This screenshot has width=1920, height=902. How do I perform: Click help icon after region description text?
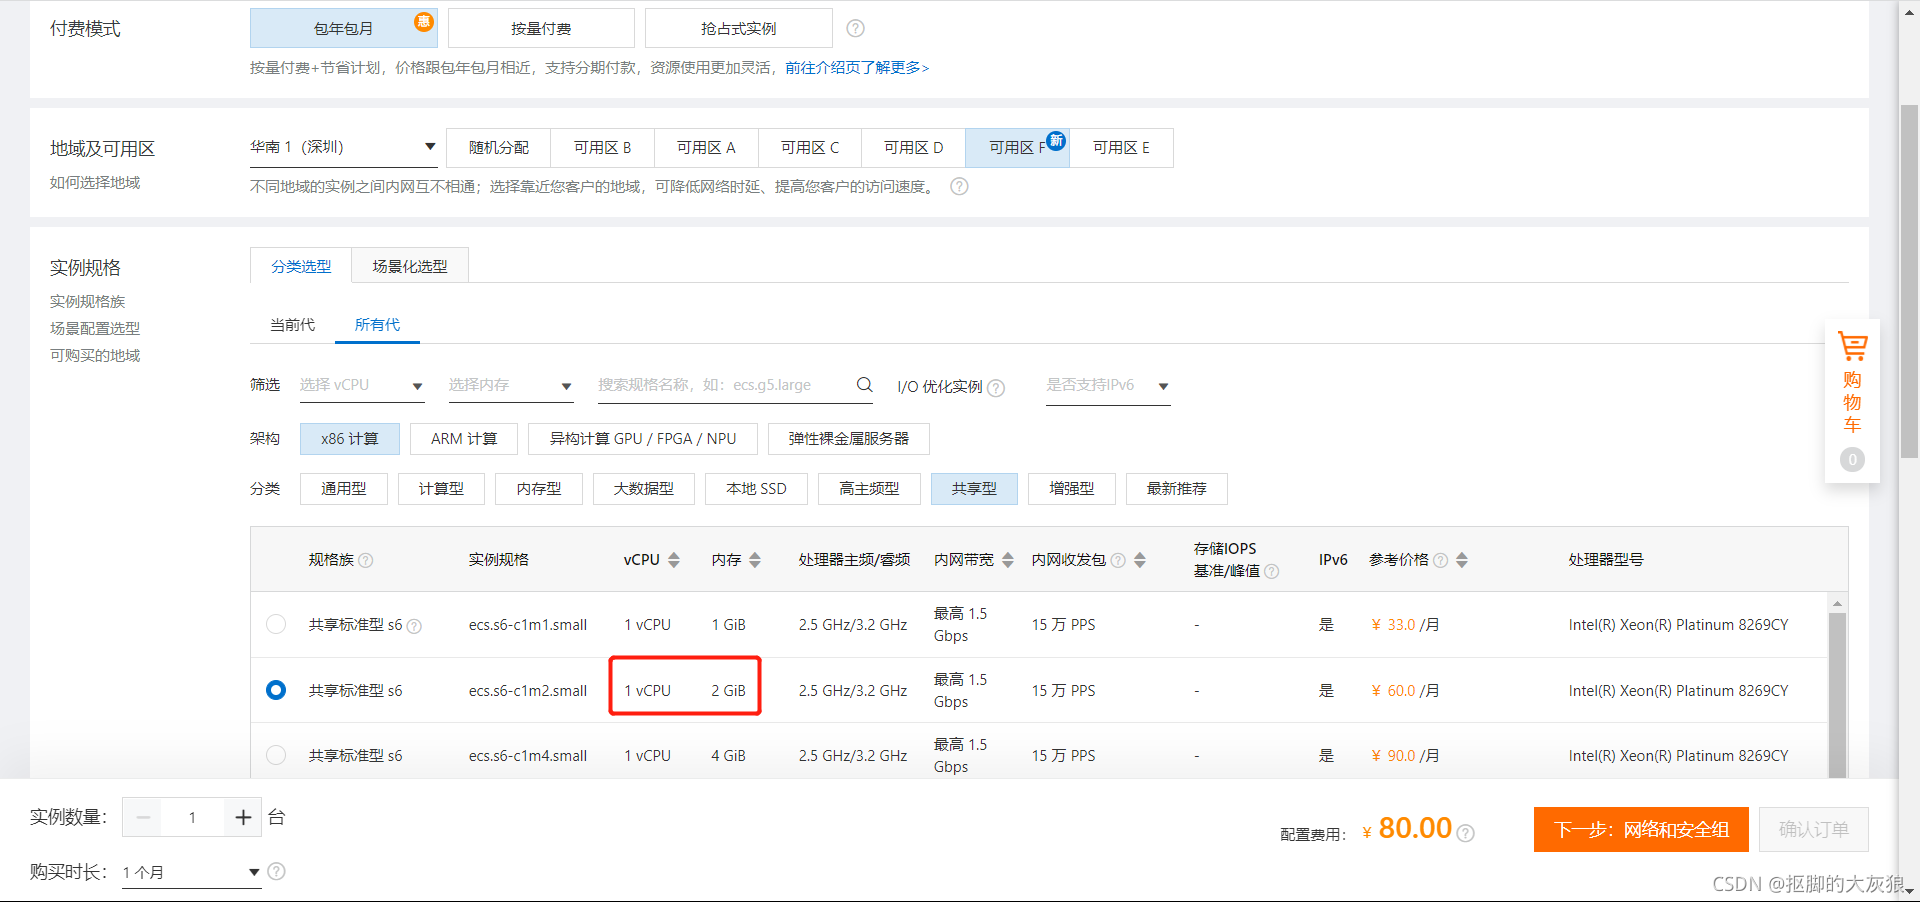tap(959, 186)
